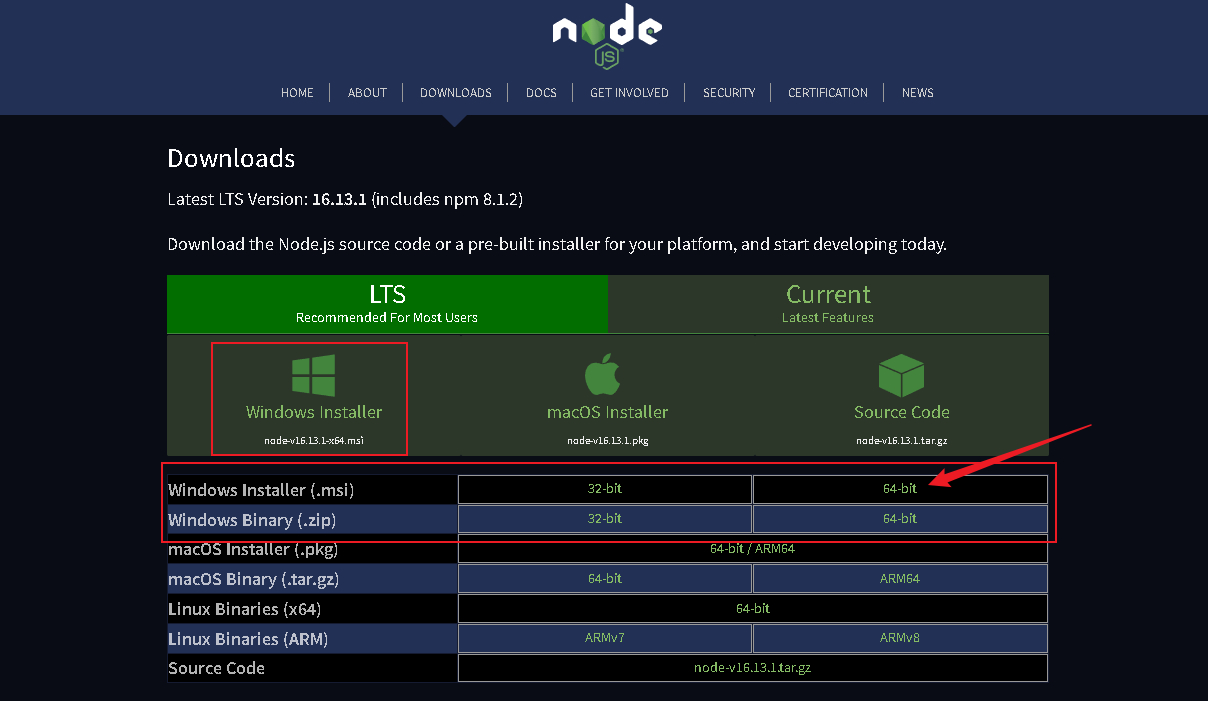Open the SECURITY menu item
1208x701 pixels.
(x=729, y=93)
